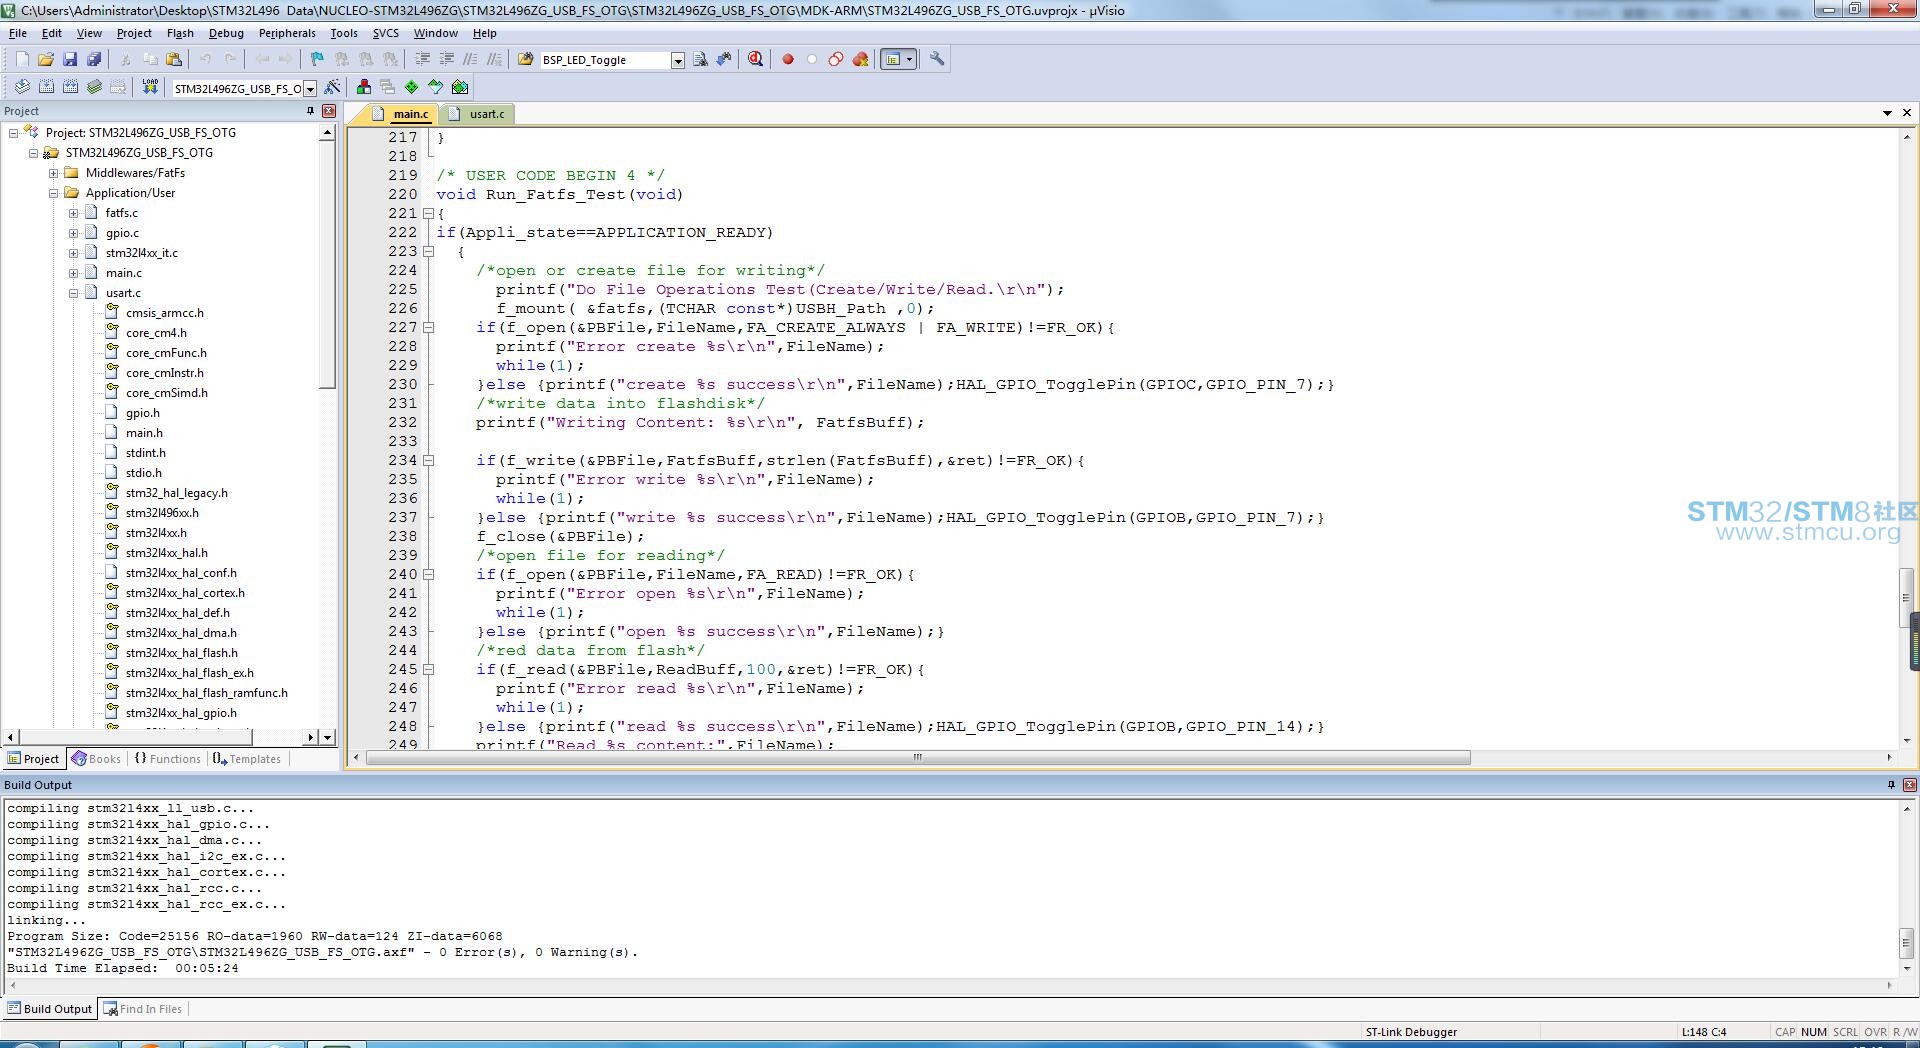Screen dimensions: 1920x1048
Task: Click the Open file folder icon
Action: pos(46,60)
